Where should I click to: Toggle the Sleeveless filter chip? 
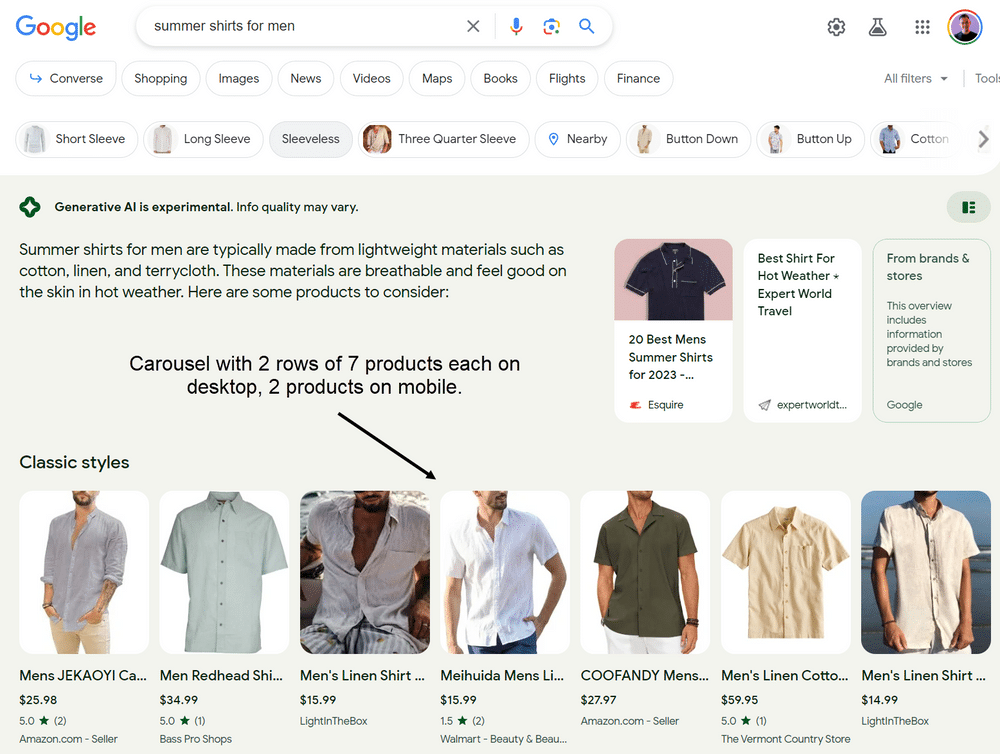click(310, 139)
